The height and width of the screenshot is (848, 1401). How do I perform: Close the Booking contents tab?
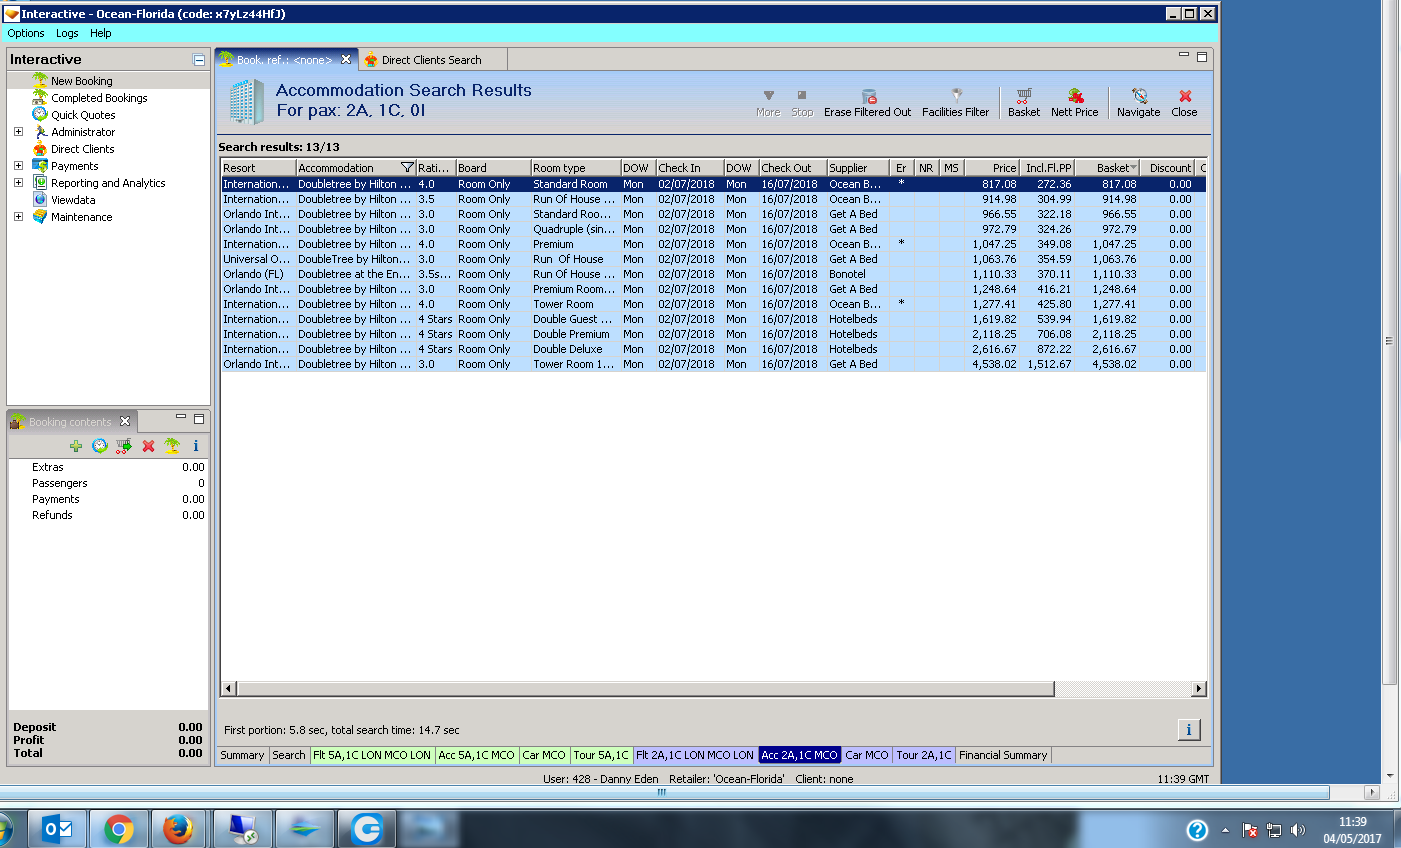[x=125, y=422]
